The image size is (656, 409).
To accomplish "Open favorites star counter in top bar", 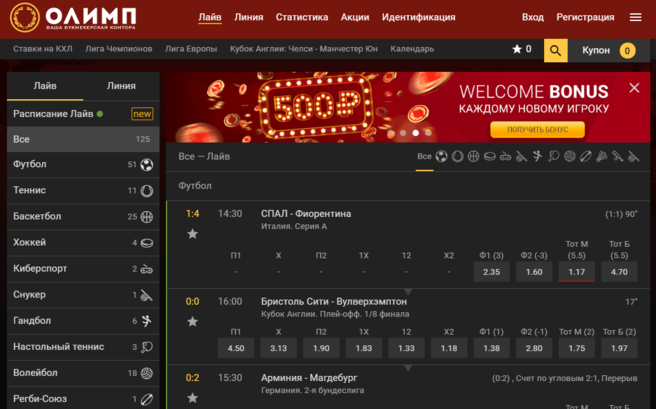I will pos(522,49).
